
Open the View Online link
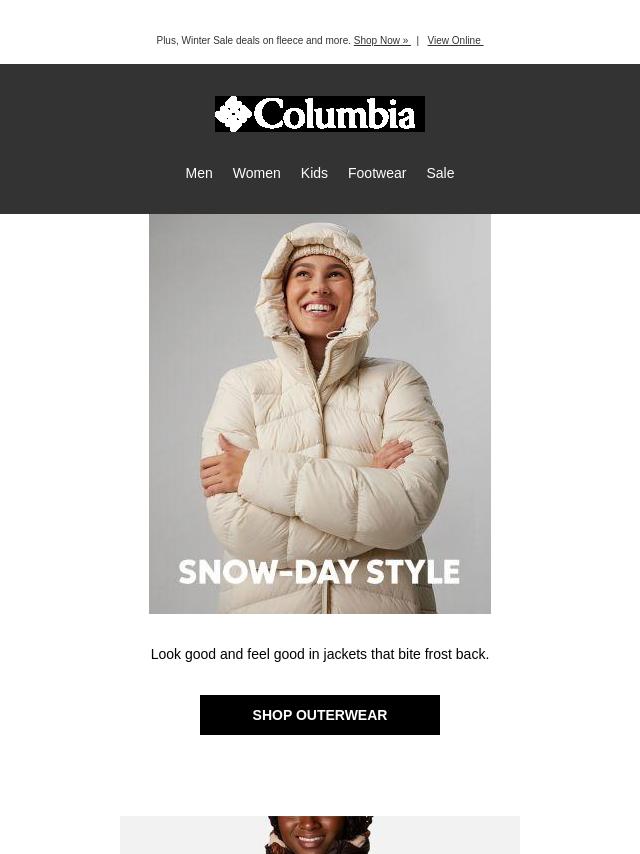point(455,40)
